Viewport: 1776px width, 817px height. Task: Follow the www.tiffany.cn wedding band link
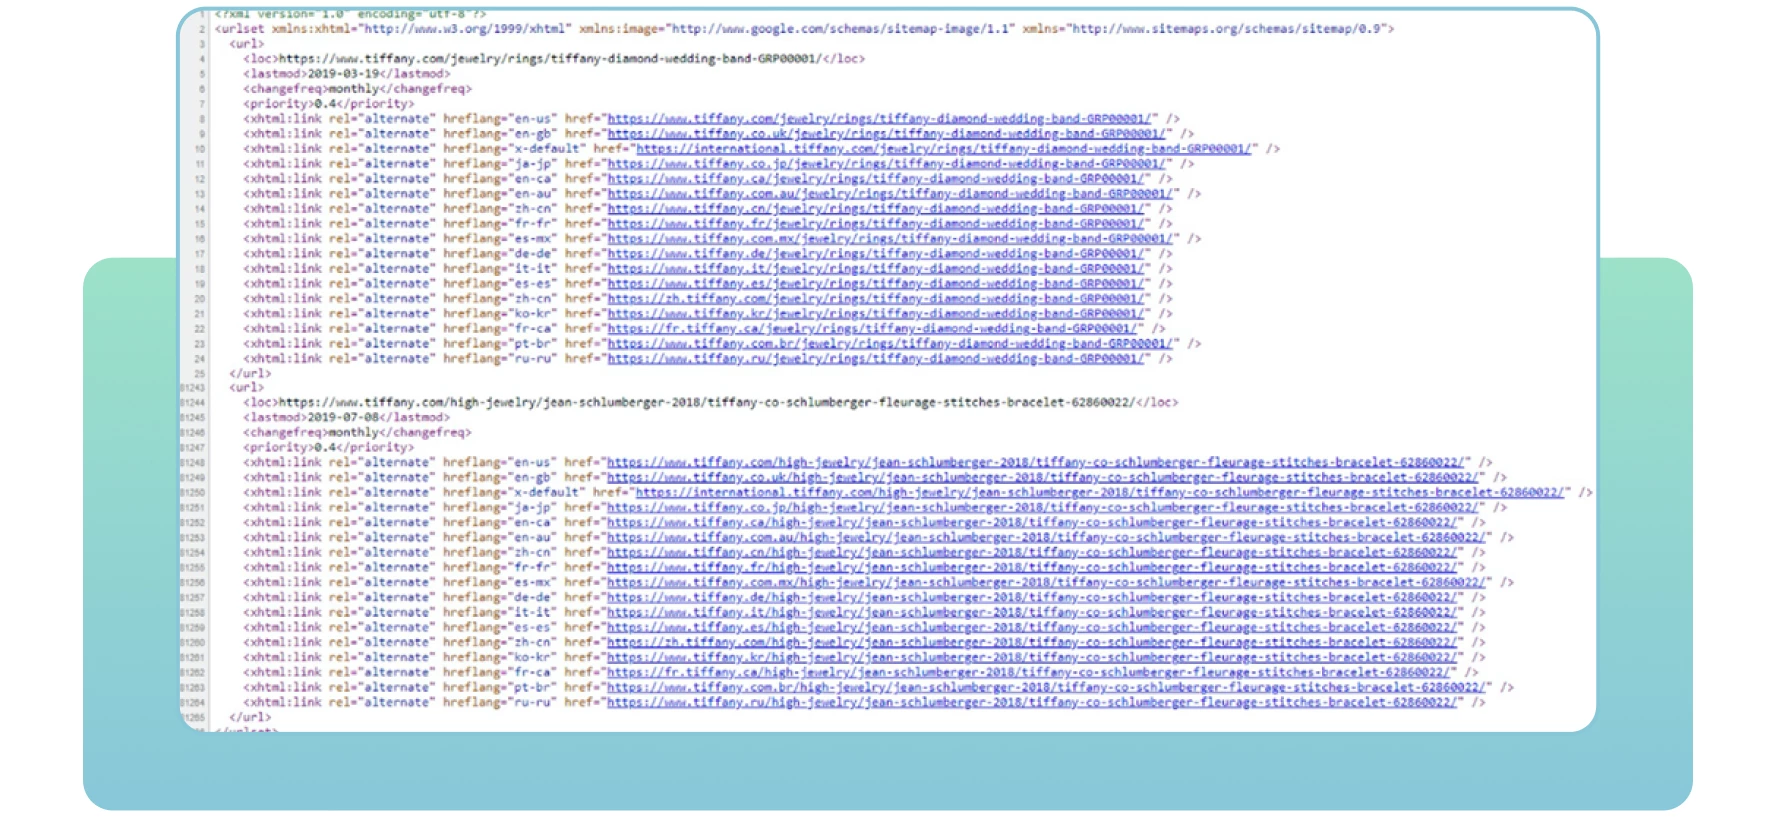click(876, 208)
